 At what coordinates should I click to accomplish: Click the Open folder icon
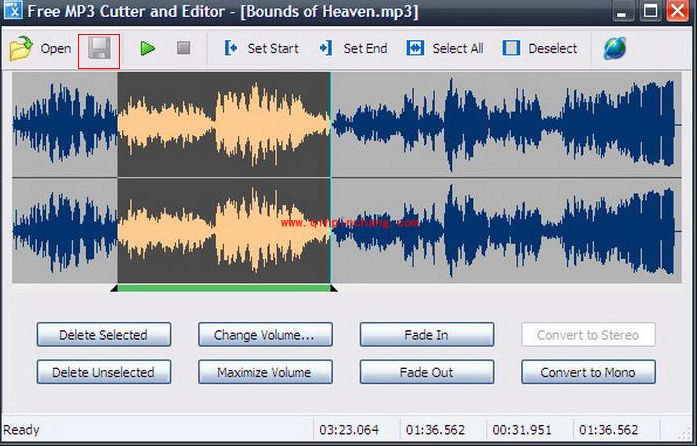click(x=21, y=48)
